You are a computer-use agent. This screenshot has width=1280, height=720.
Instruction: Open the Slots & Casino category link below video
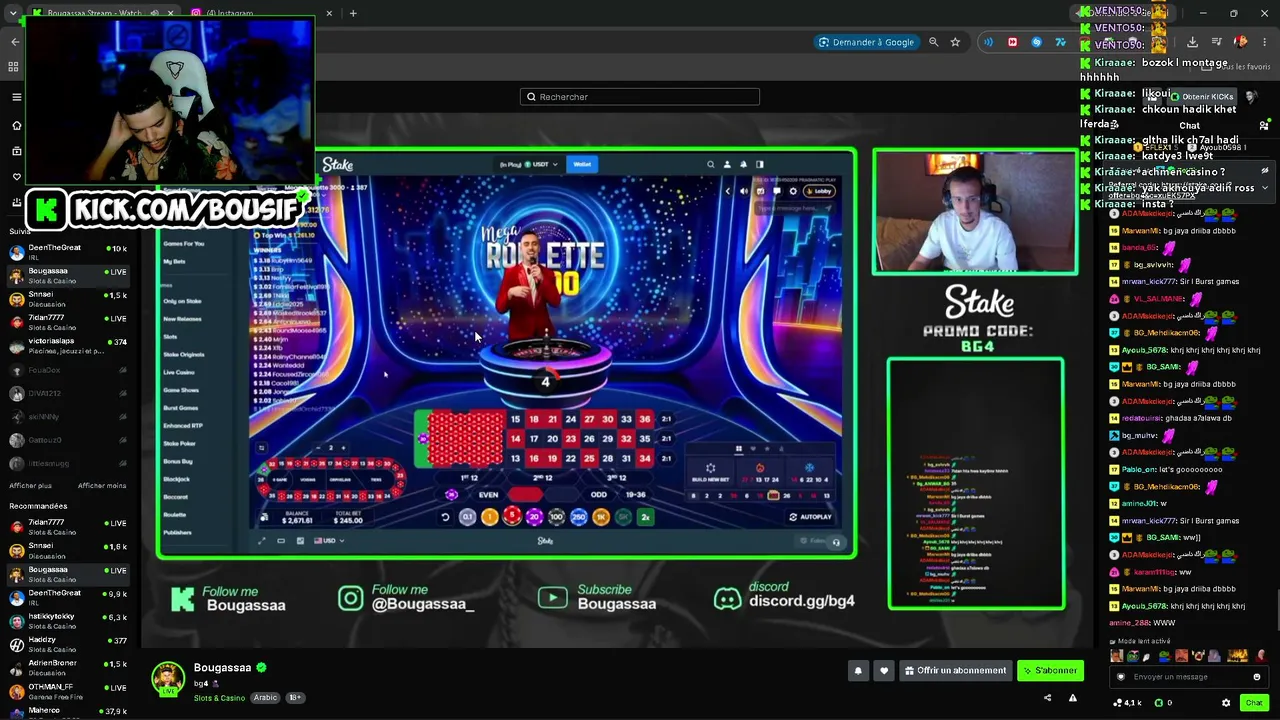point(219,698)
